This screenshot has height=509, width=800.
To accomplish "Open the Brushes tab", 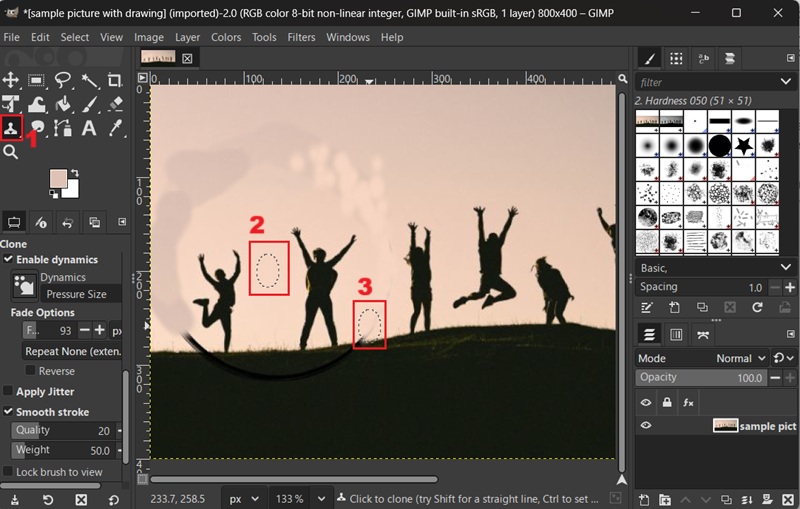I will click(649, 59).
